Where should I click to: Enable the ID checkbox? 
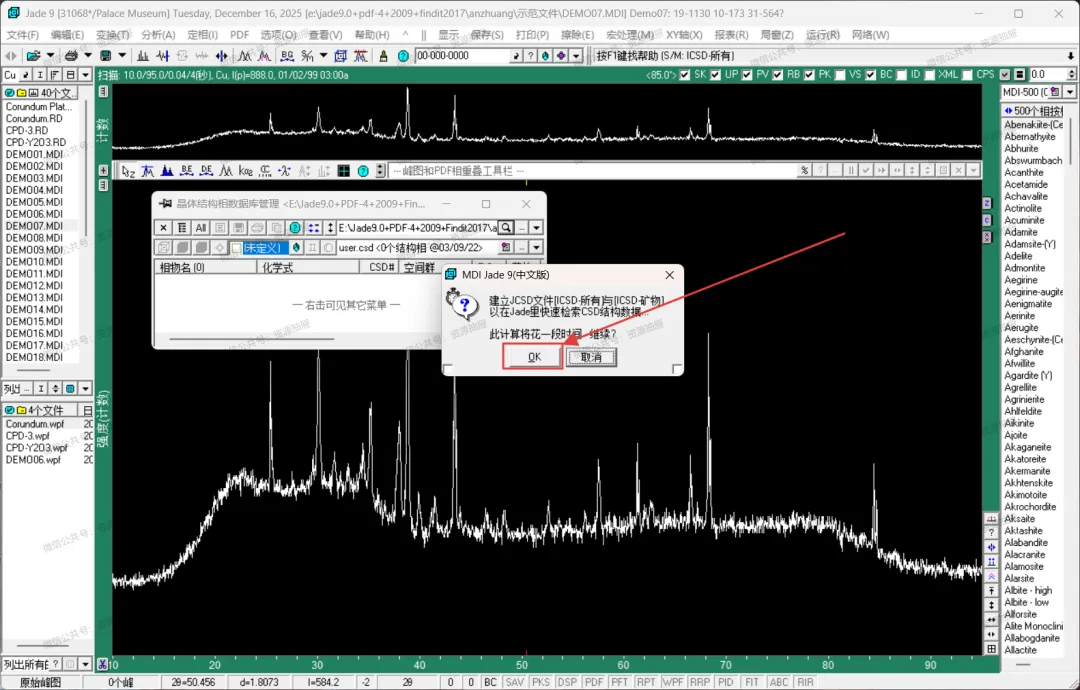902,74
